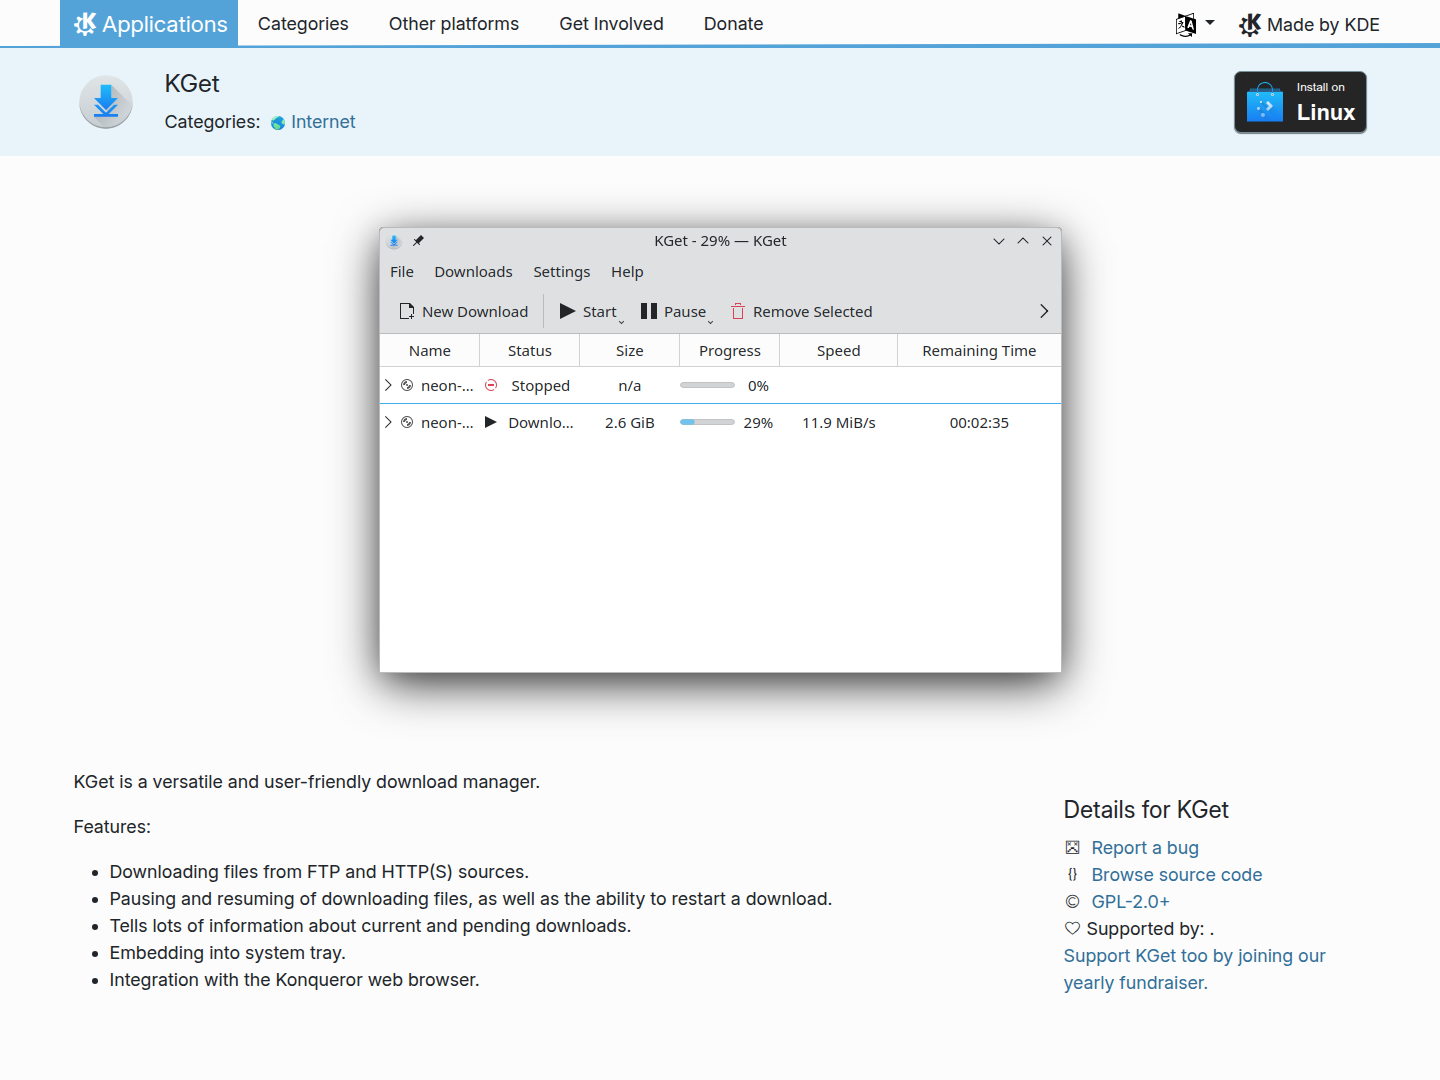Open the GPL-2.0+ license link
Viewport: 1440px width, 1080px height.
click(x=1131, y=902)
